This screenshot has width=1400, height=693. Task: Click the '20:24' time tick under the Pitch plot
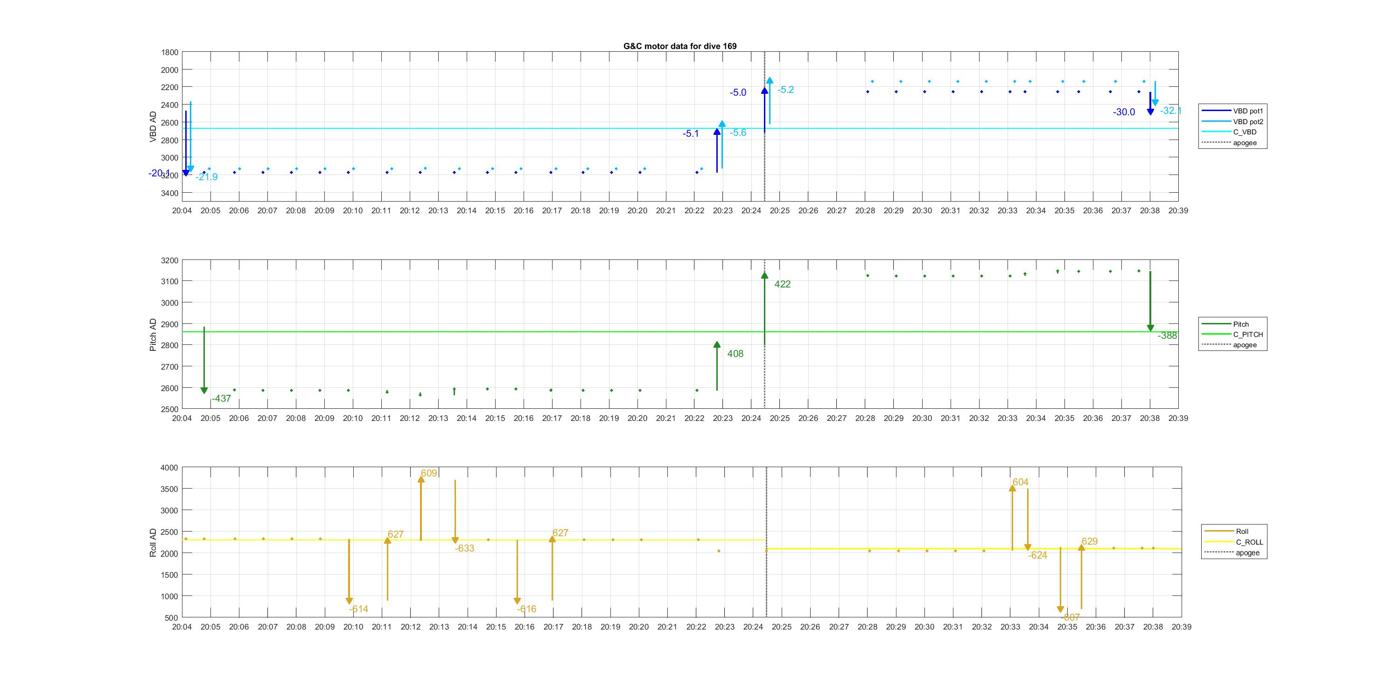point(751,418)
